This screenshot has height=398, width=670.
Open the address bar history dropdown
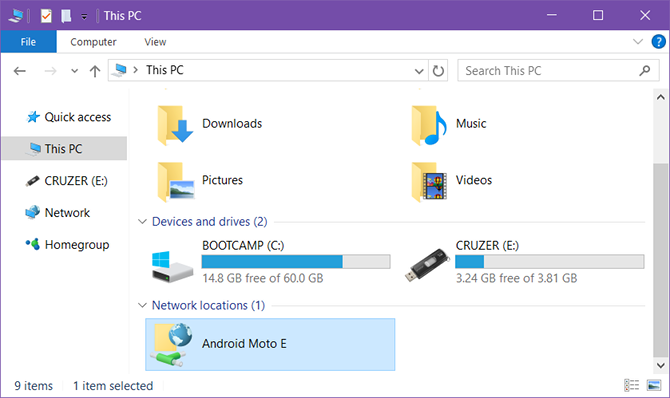coord(419,71)
